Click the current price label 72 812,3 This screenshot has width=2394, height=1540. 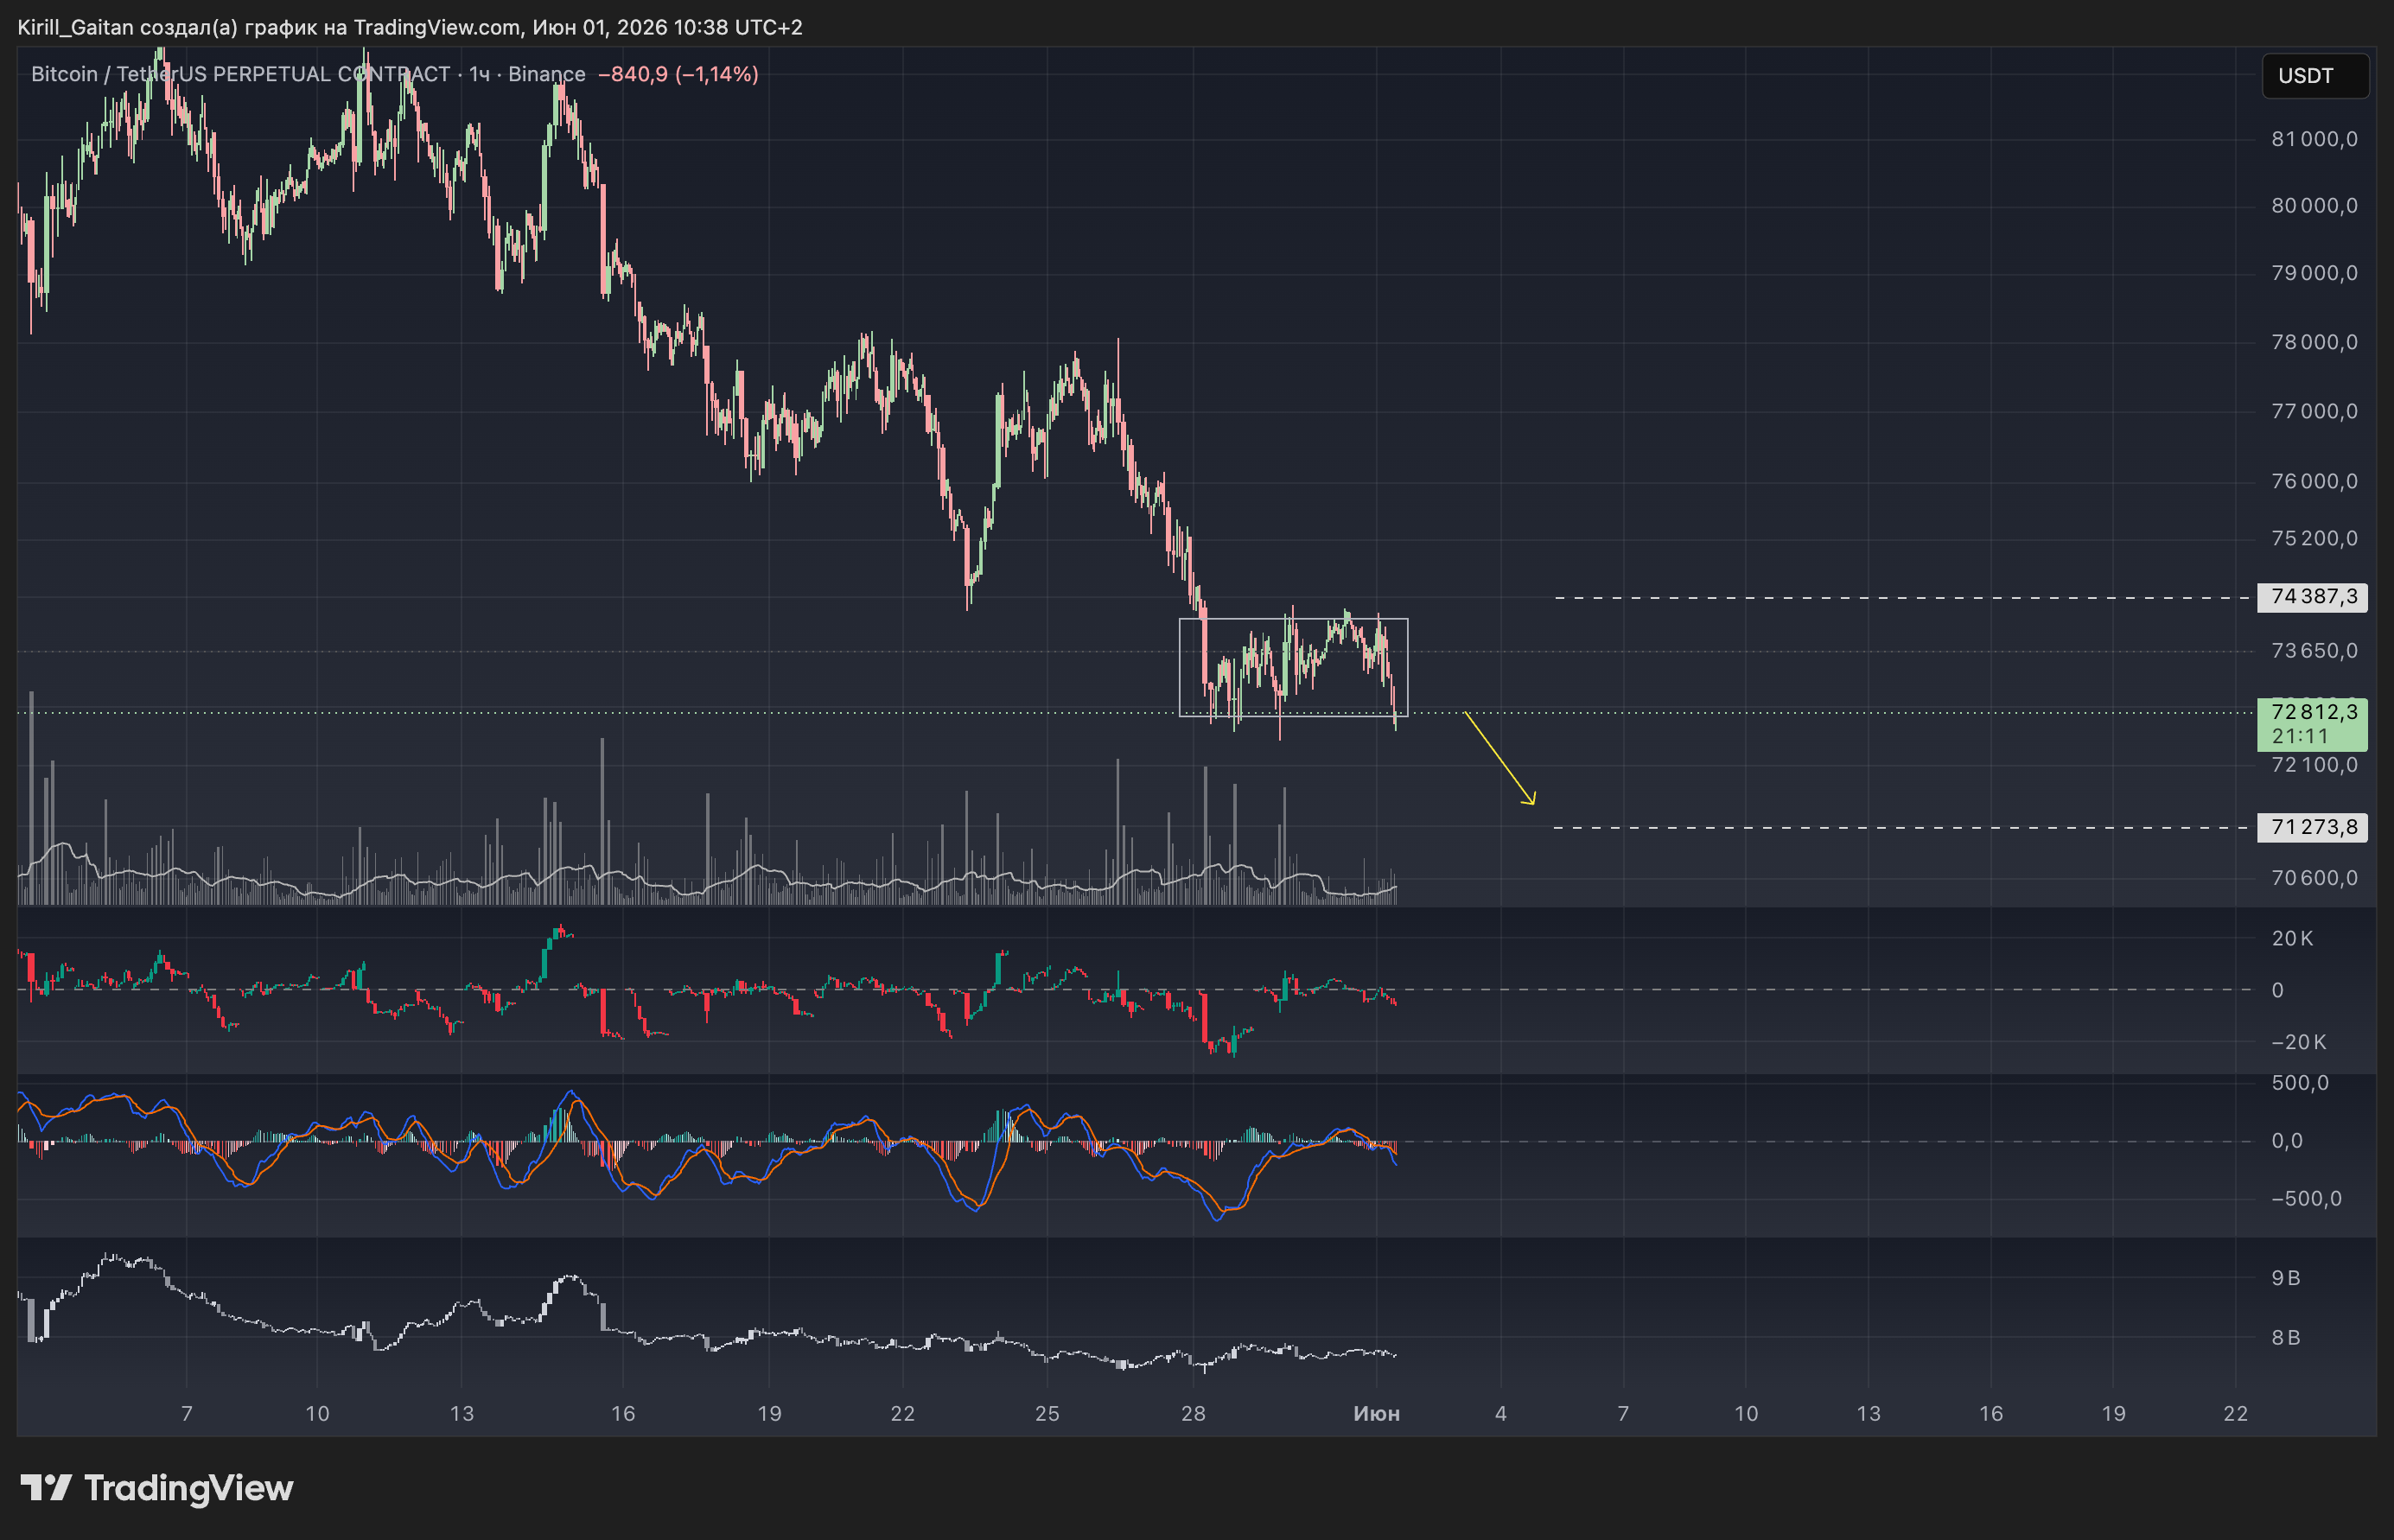tap(2313, 712)
